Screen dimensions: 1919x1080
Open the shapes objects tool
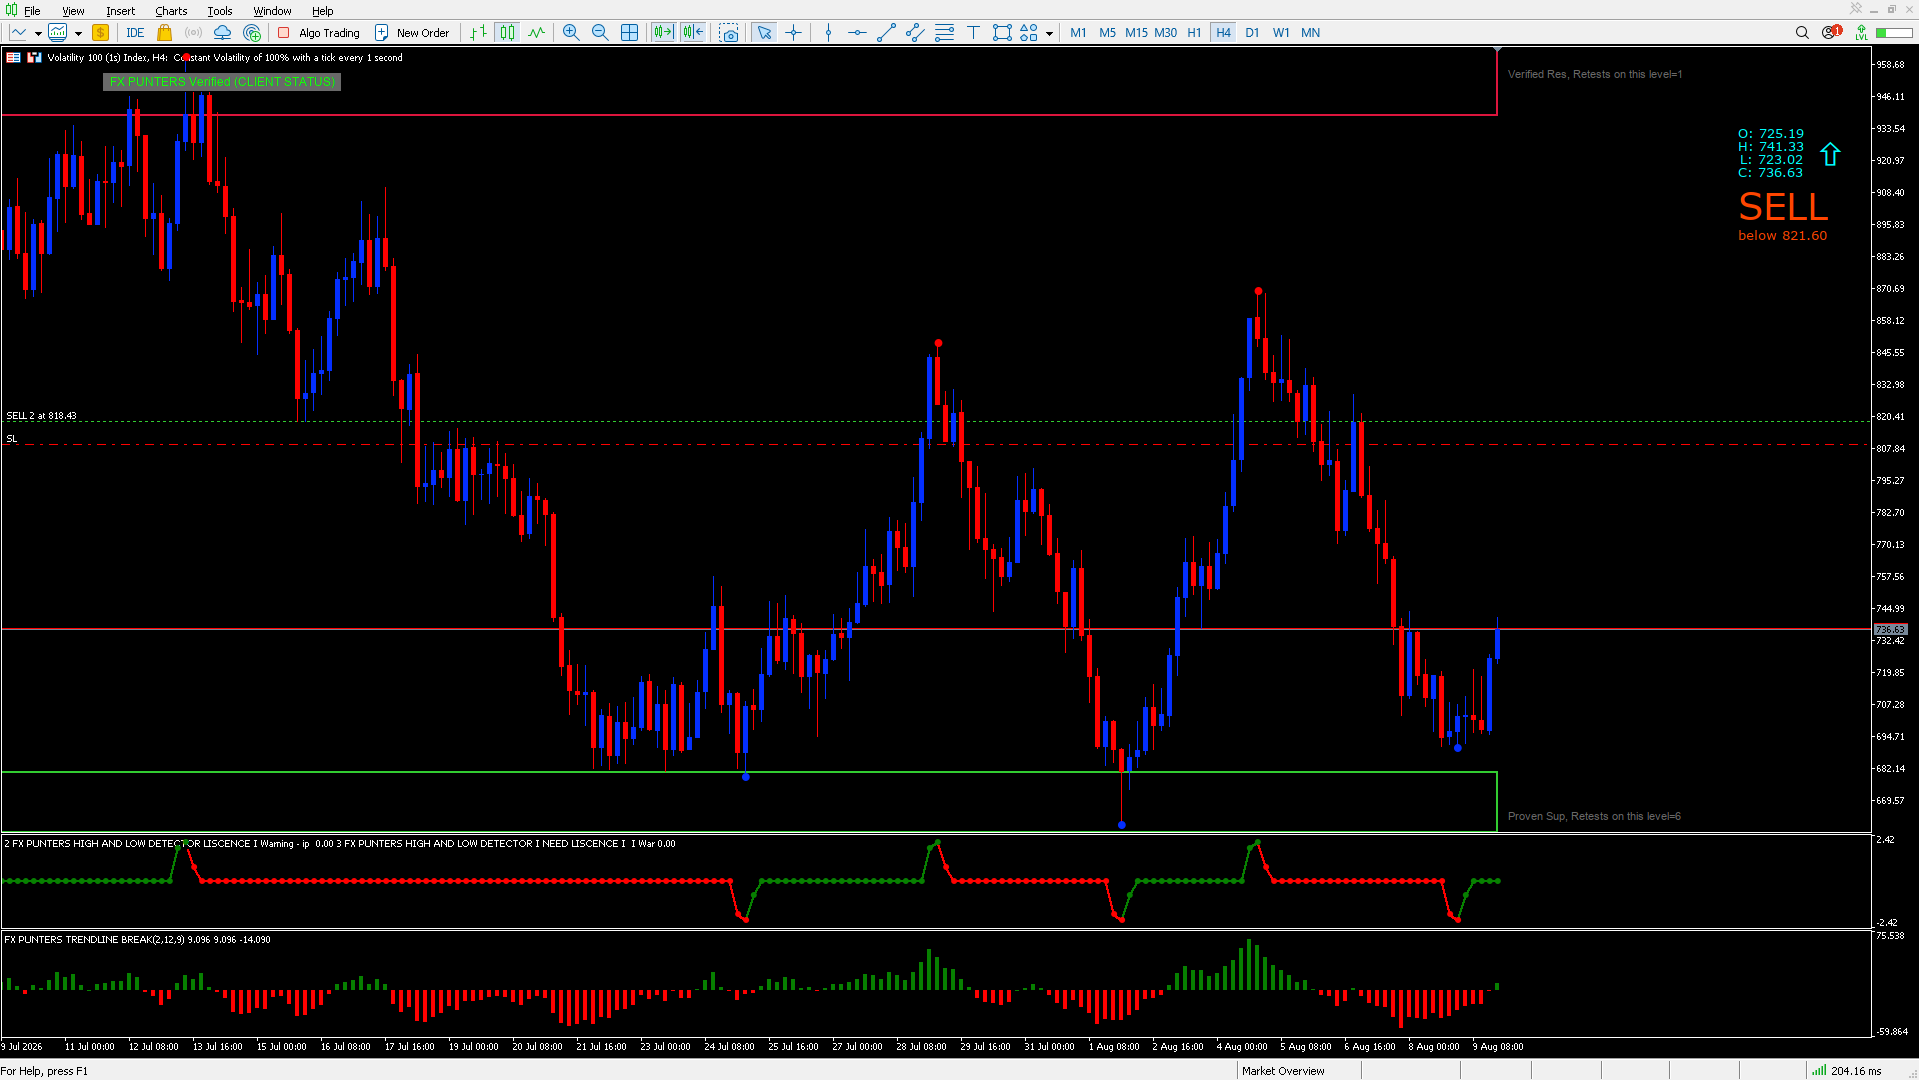click(1029, 33)
